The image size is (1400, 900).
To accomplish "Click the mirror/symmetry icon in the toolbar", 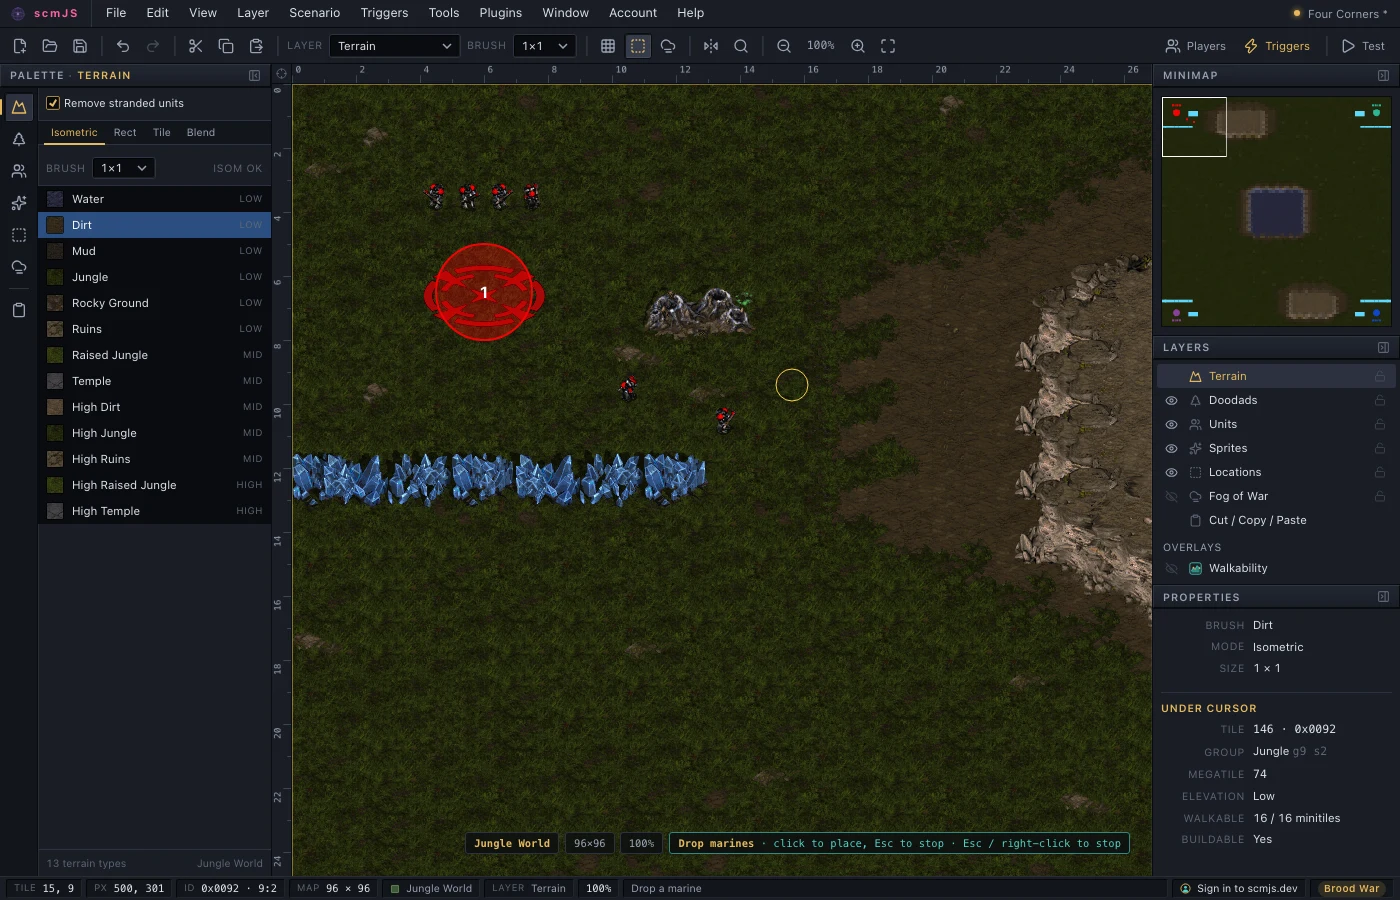I will [x=711, y=46].
